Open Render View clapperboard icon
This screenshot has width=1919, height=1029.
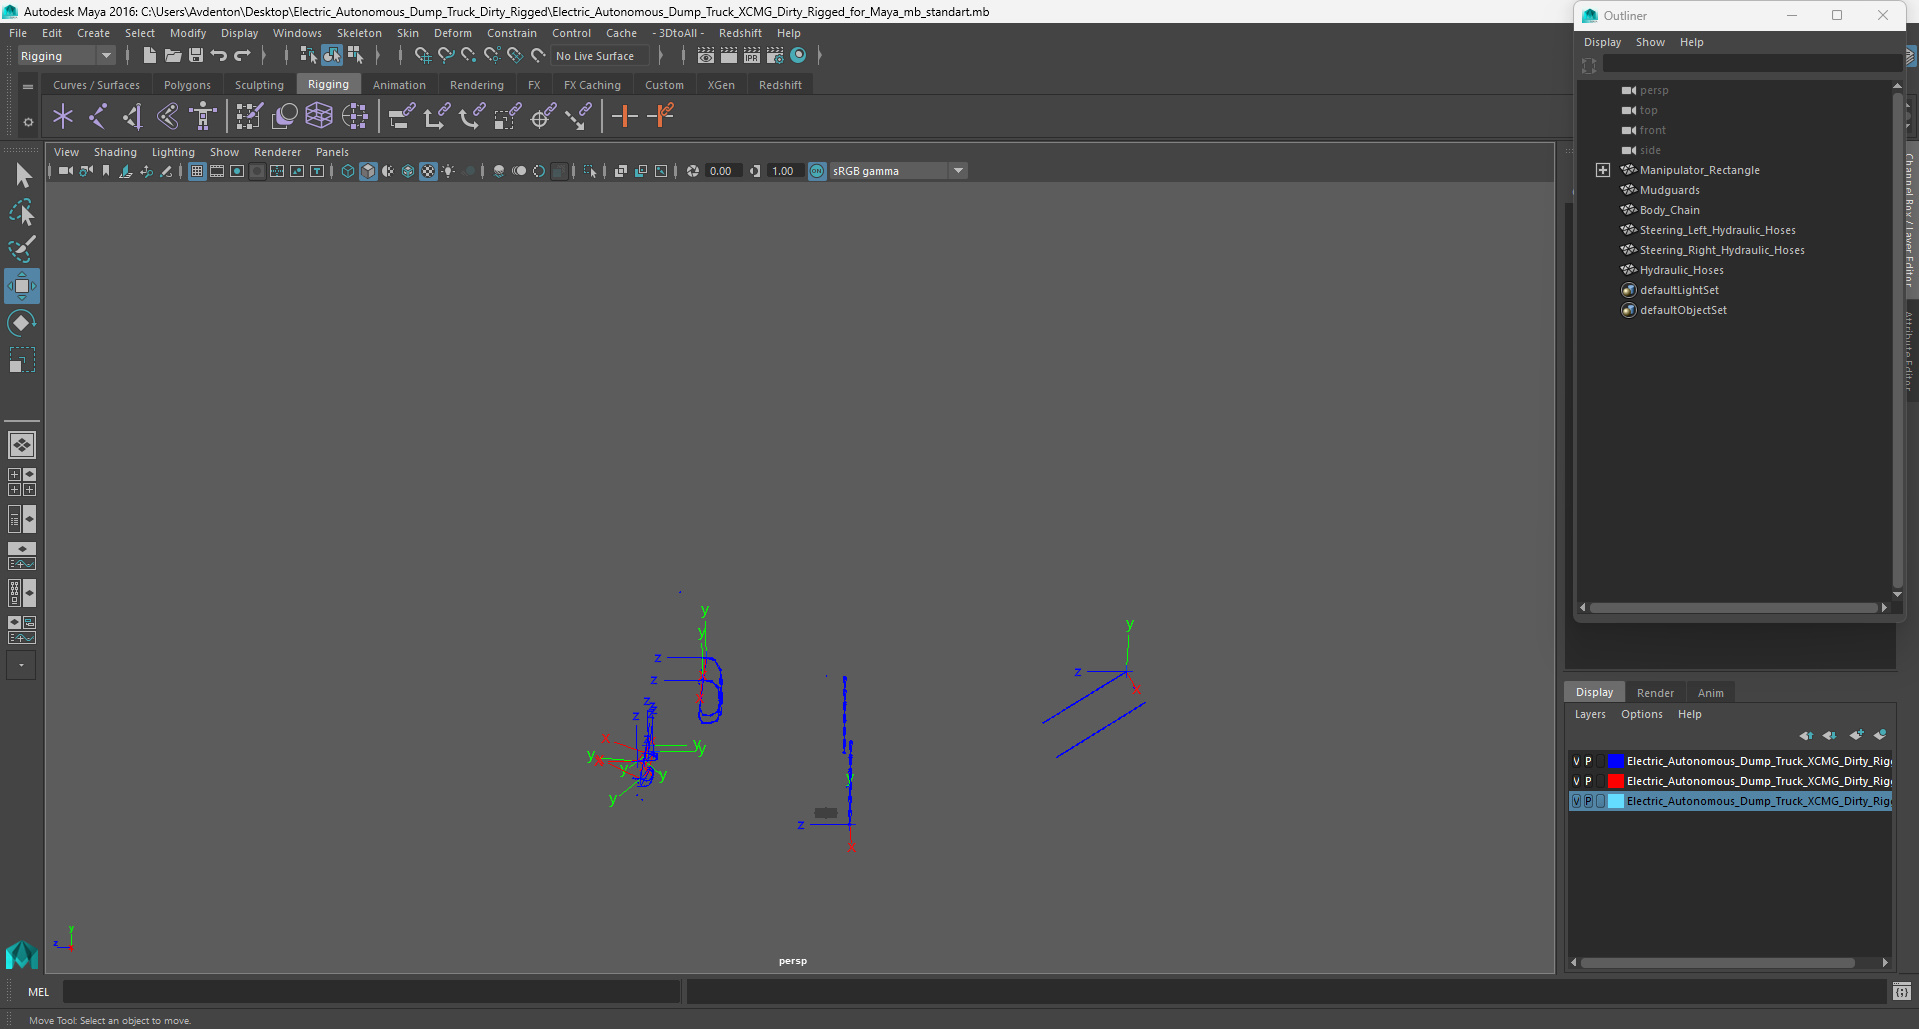706,56
